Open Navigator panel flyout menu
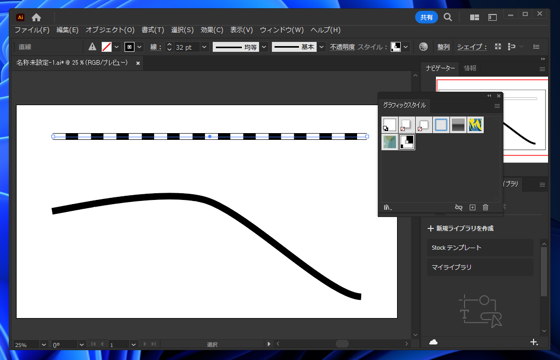Viewport: 560px width, 360px height. [542, 69]
